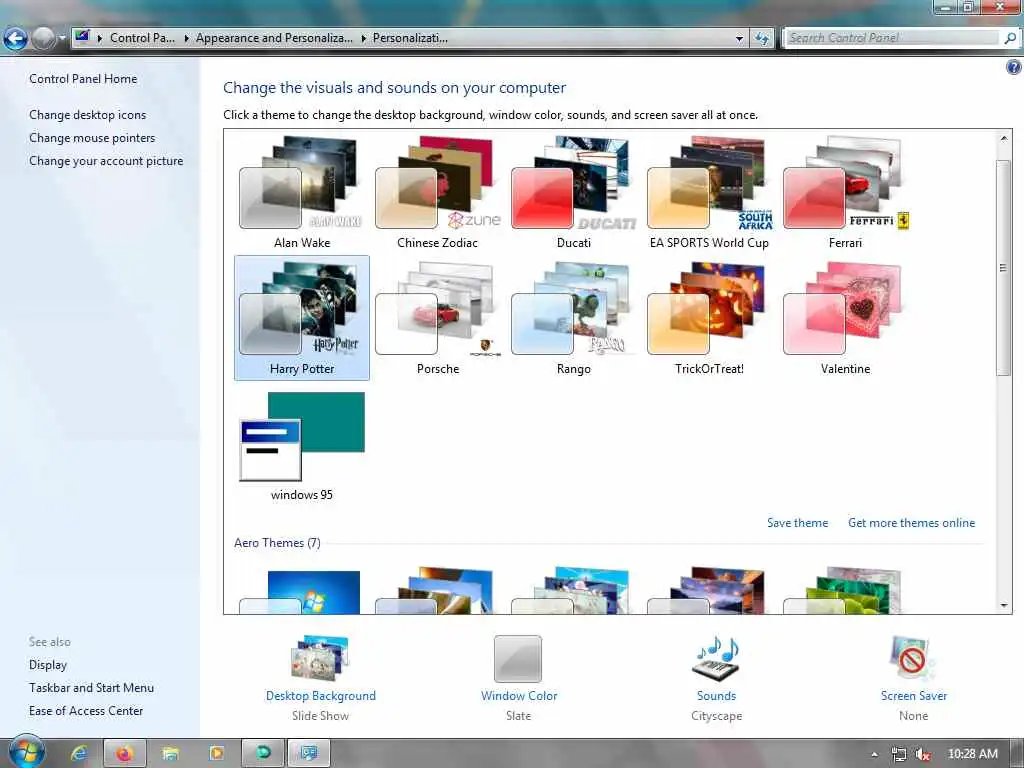This screenshot has width=1024, height=768.
Task: Open Change mouse pointers
Action: (x=92, y=138)
